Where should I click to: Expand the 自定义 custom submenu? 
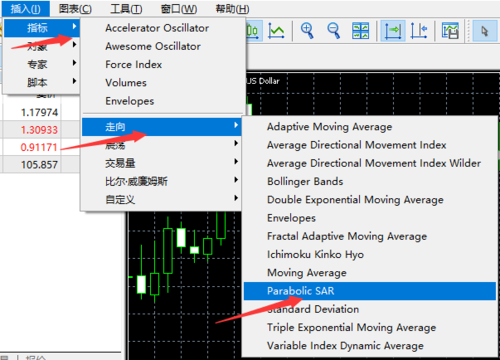[161, 200]
